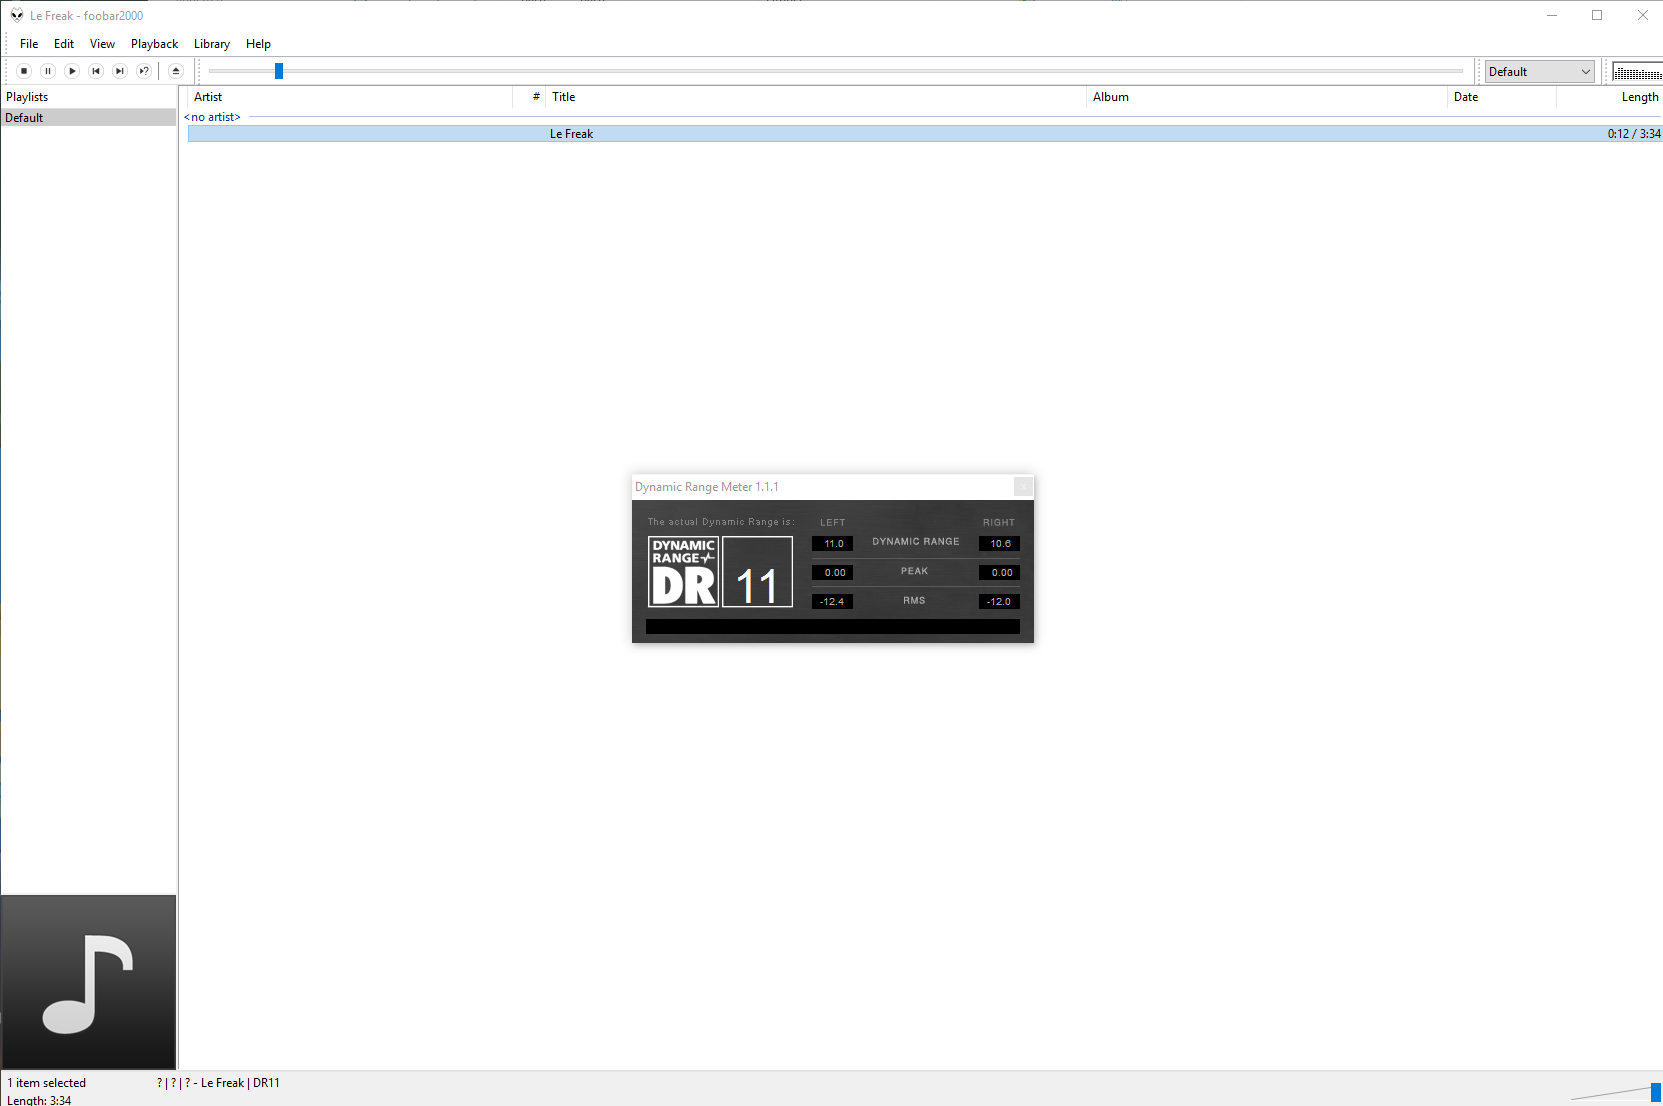
Task: Click the Play button in the toolbar
Action: [x=72, y=71]
